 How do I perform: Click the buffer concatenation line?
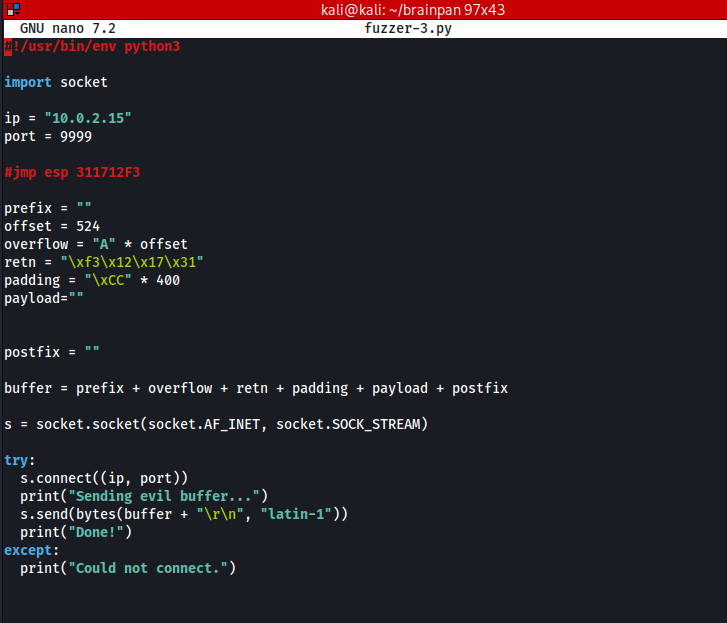[256, 388]
